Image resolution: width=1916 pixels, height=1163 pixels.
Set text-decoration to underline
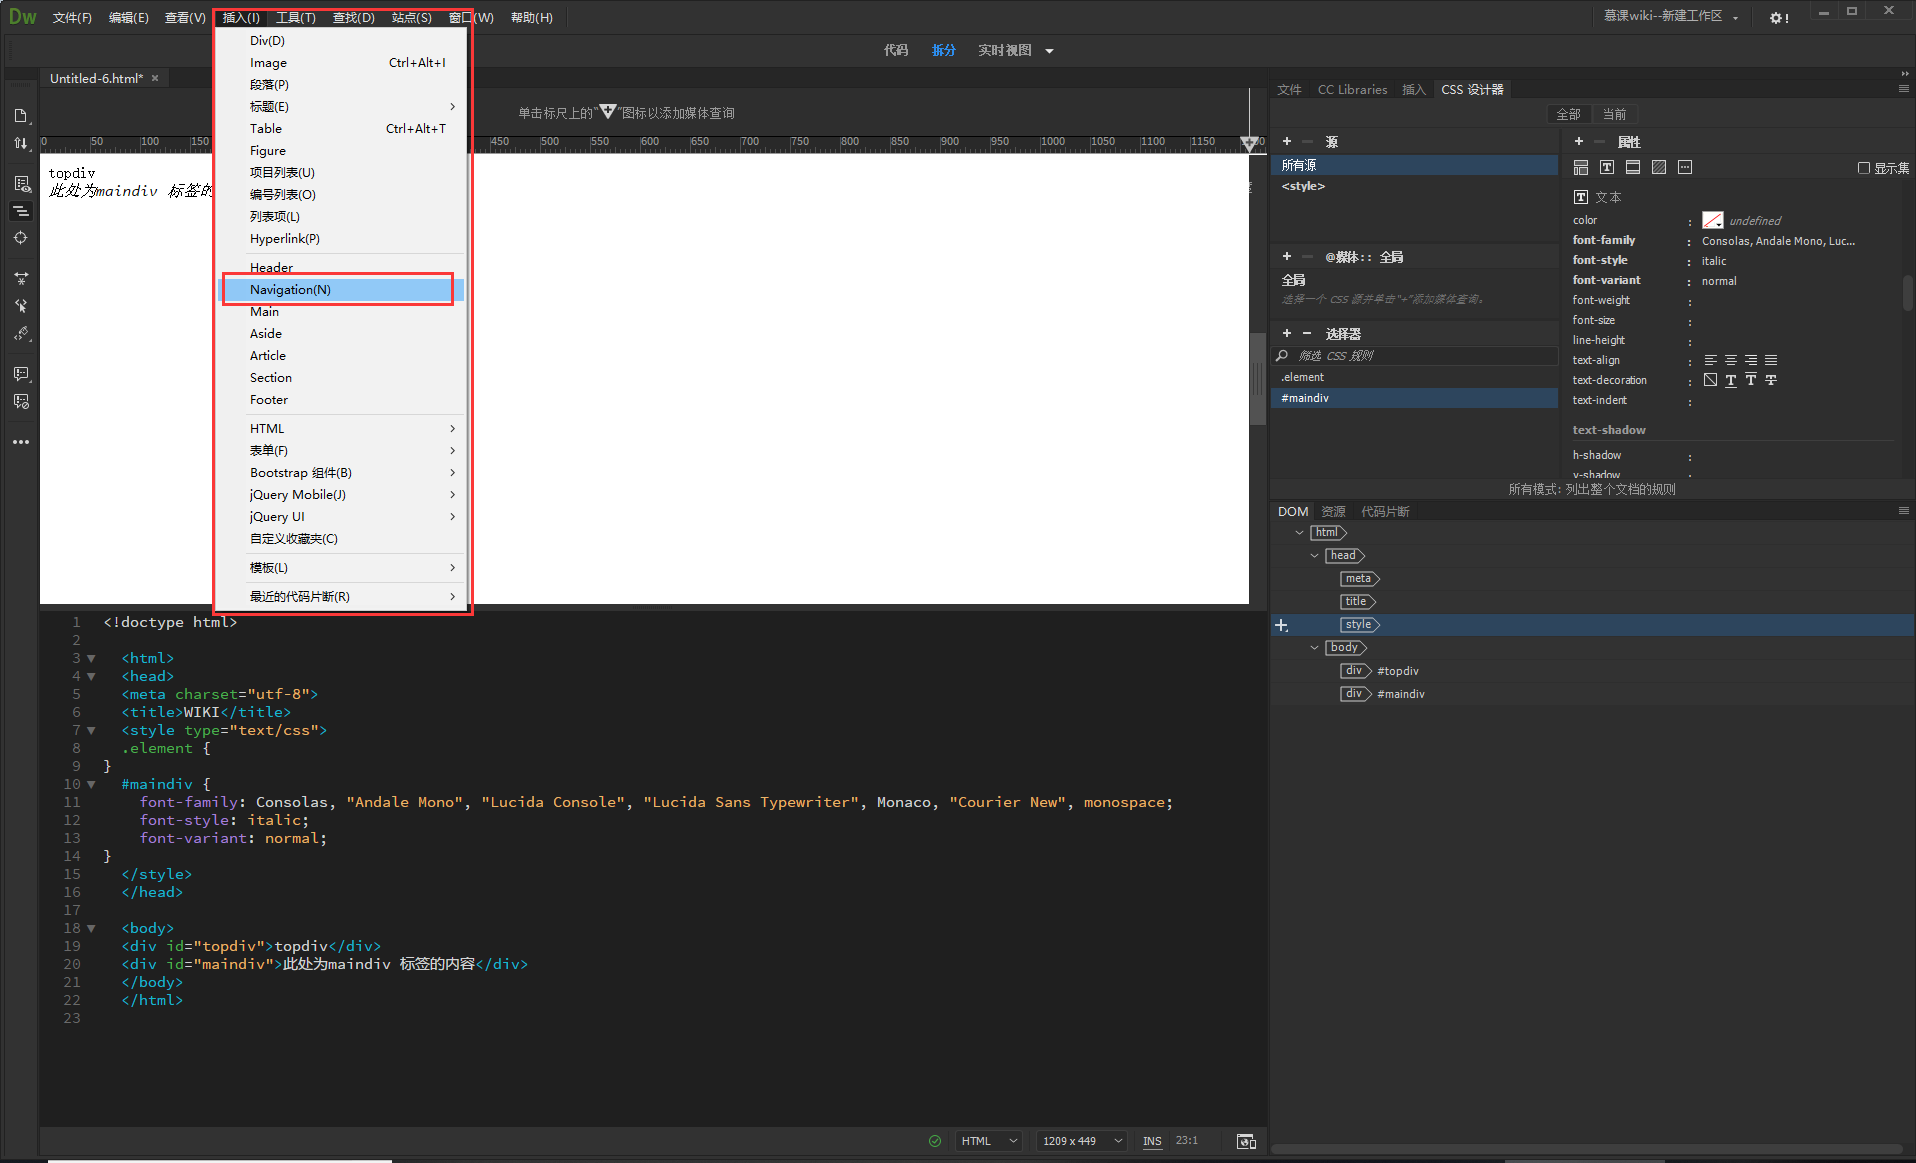[x=1730, y=380]
